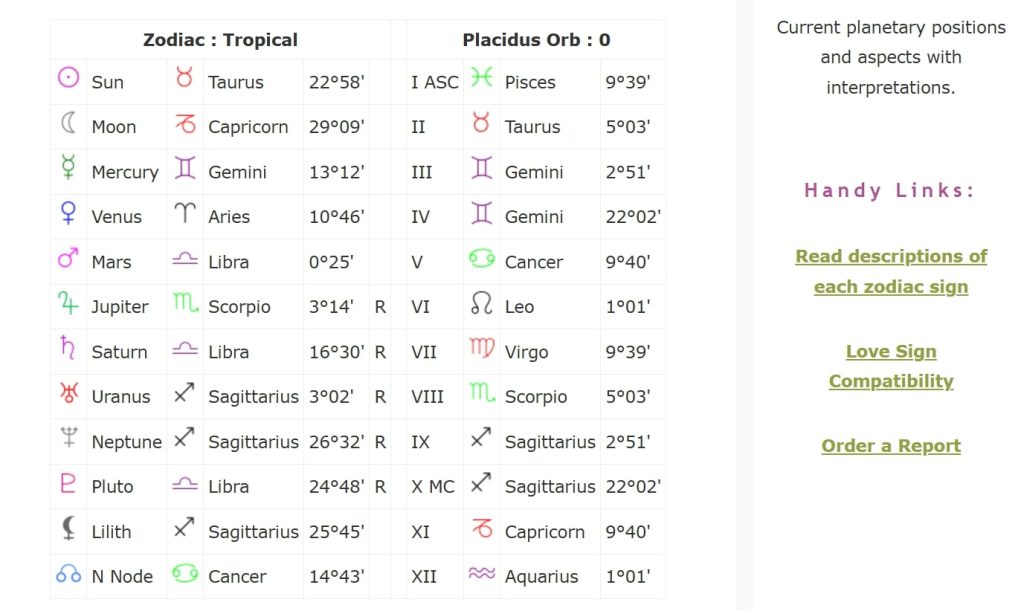
Task: Click the Moon crescent icon
Action: 68,123
